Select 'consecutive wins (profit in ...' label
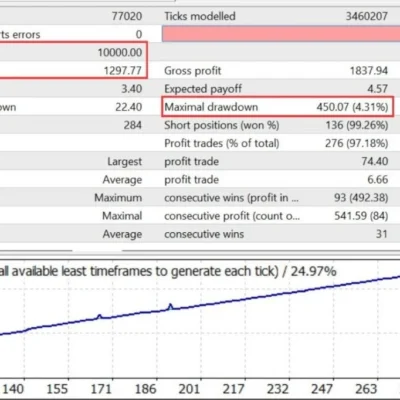The width and height of the screenshot is (400, 400). click(232, 198)
